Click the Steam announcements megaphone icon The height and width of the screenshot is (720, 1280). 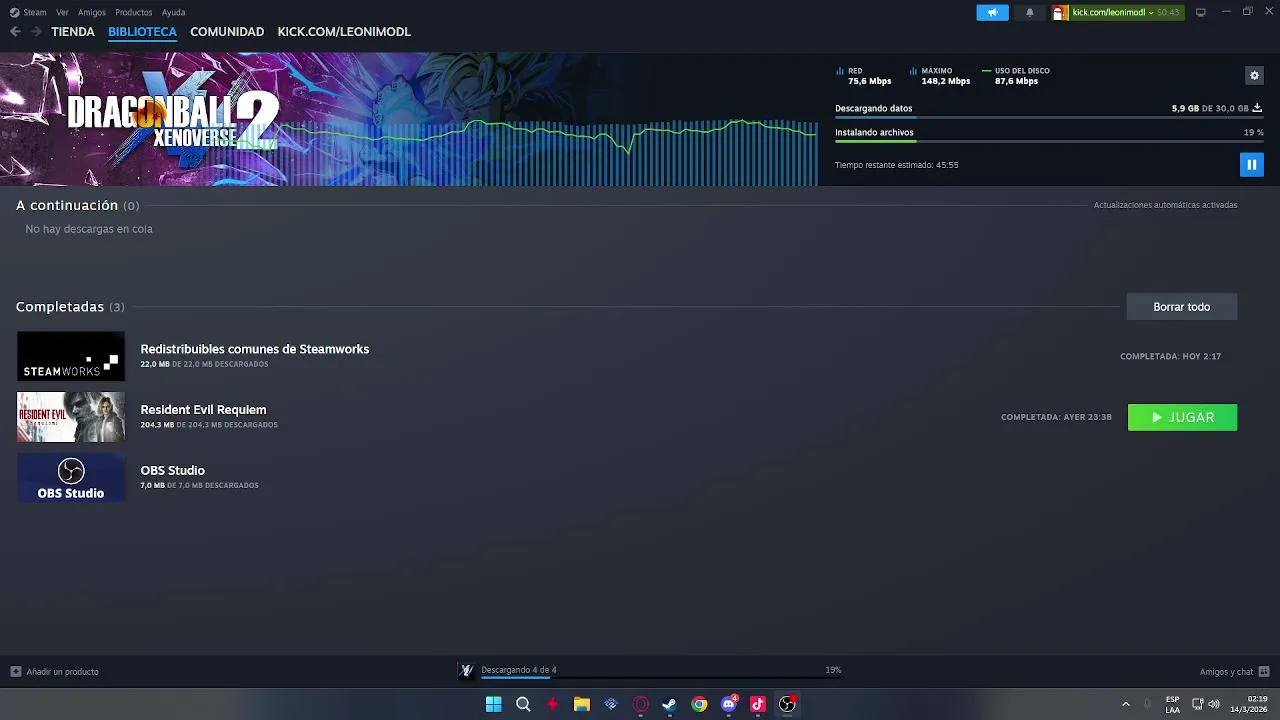(x=992, y=12)
